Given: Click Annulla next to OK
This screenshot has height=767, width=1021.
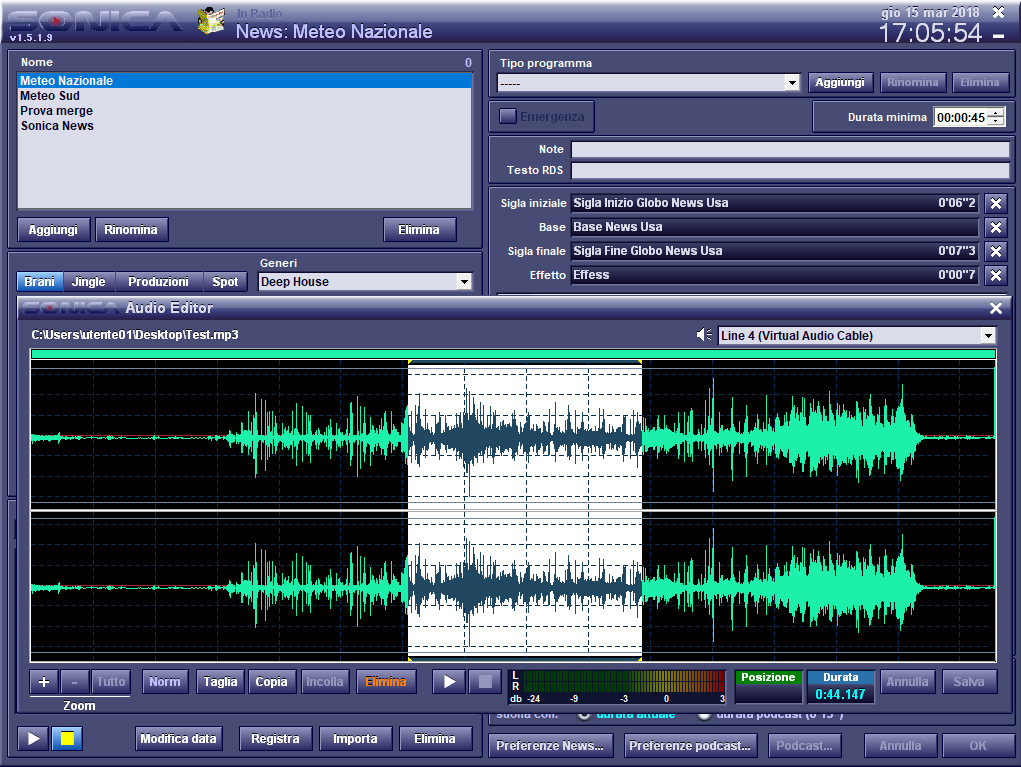Looking at the screenshot, I should (901, 746).
